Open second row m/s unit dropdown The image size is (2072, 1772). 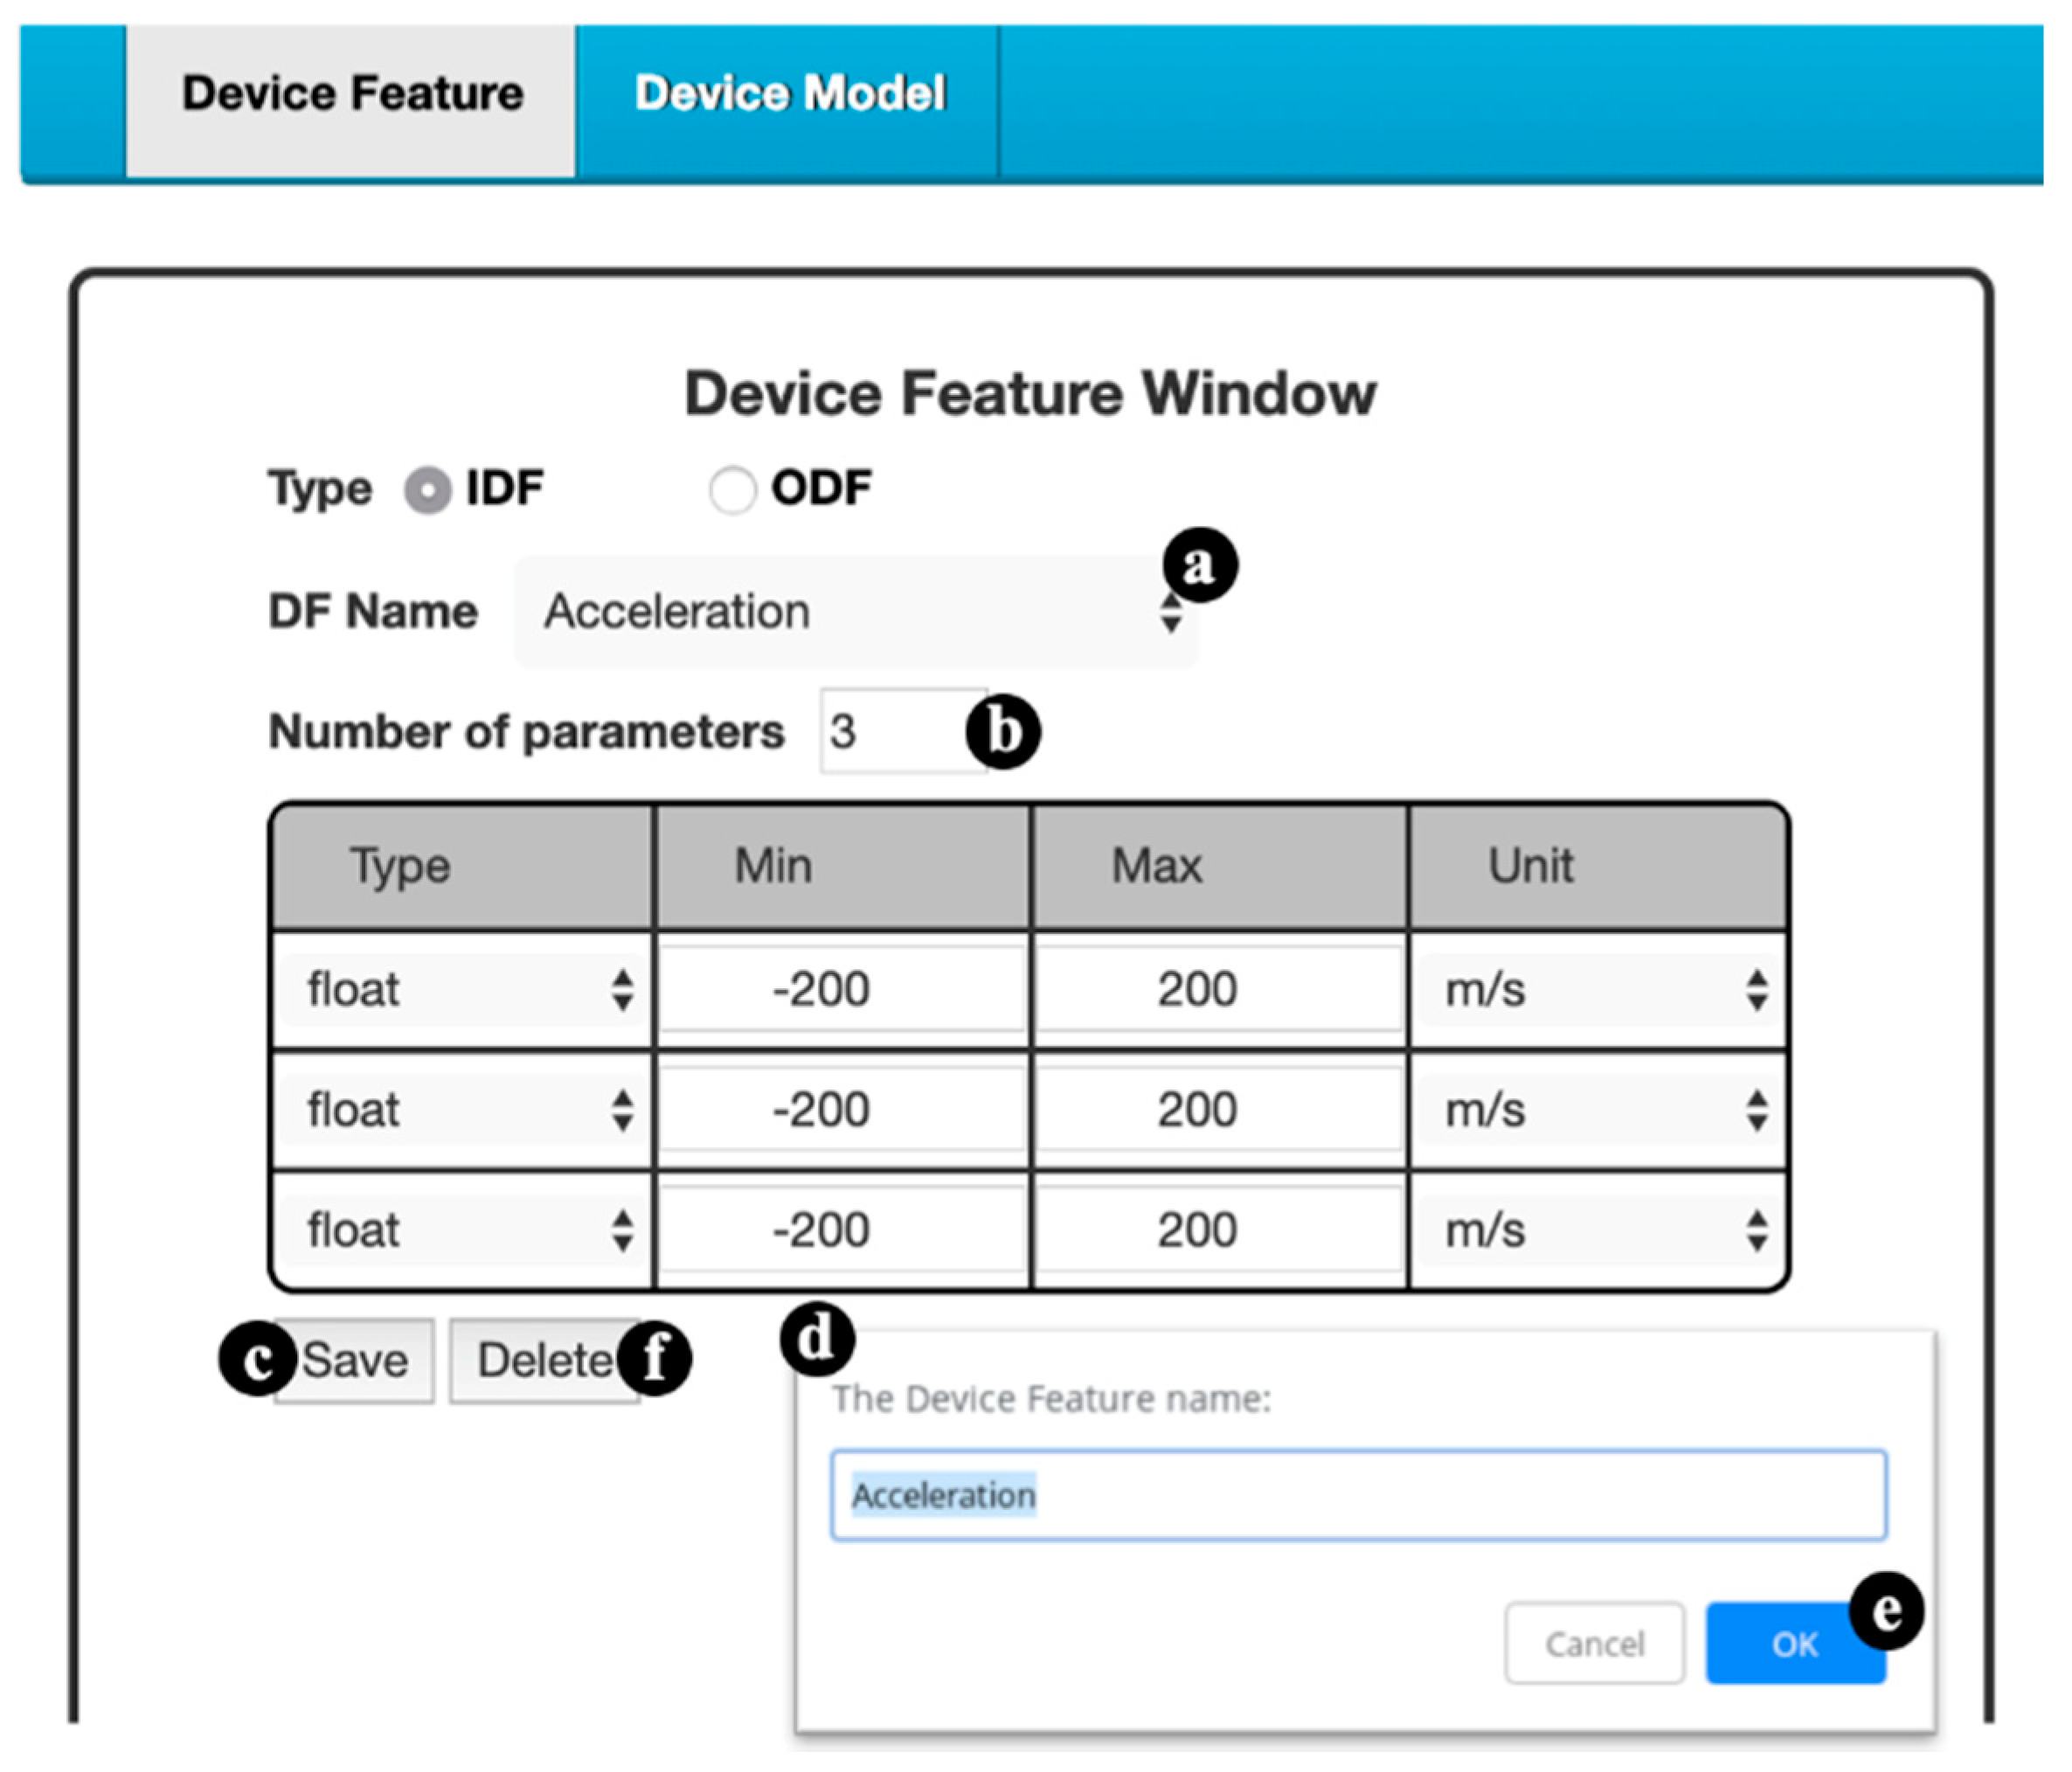[x=1598, y=1110]
